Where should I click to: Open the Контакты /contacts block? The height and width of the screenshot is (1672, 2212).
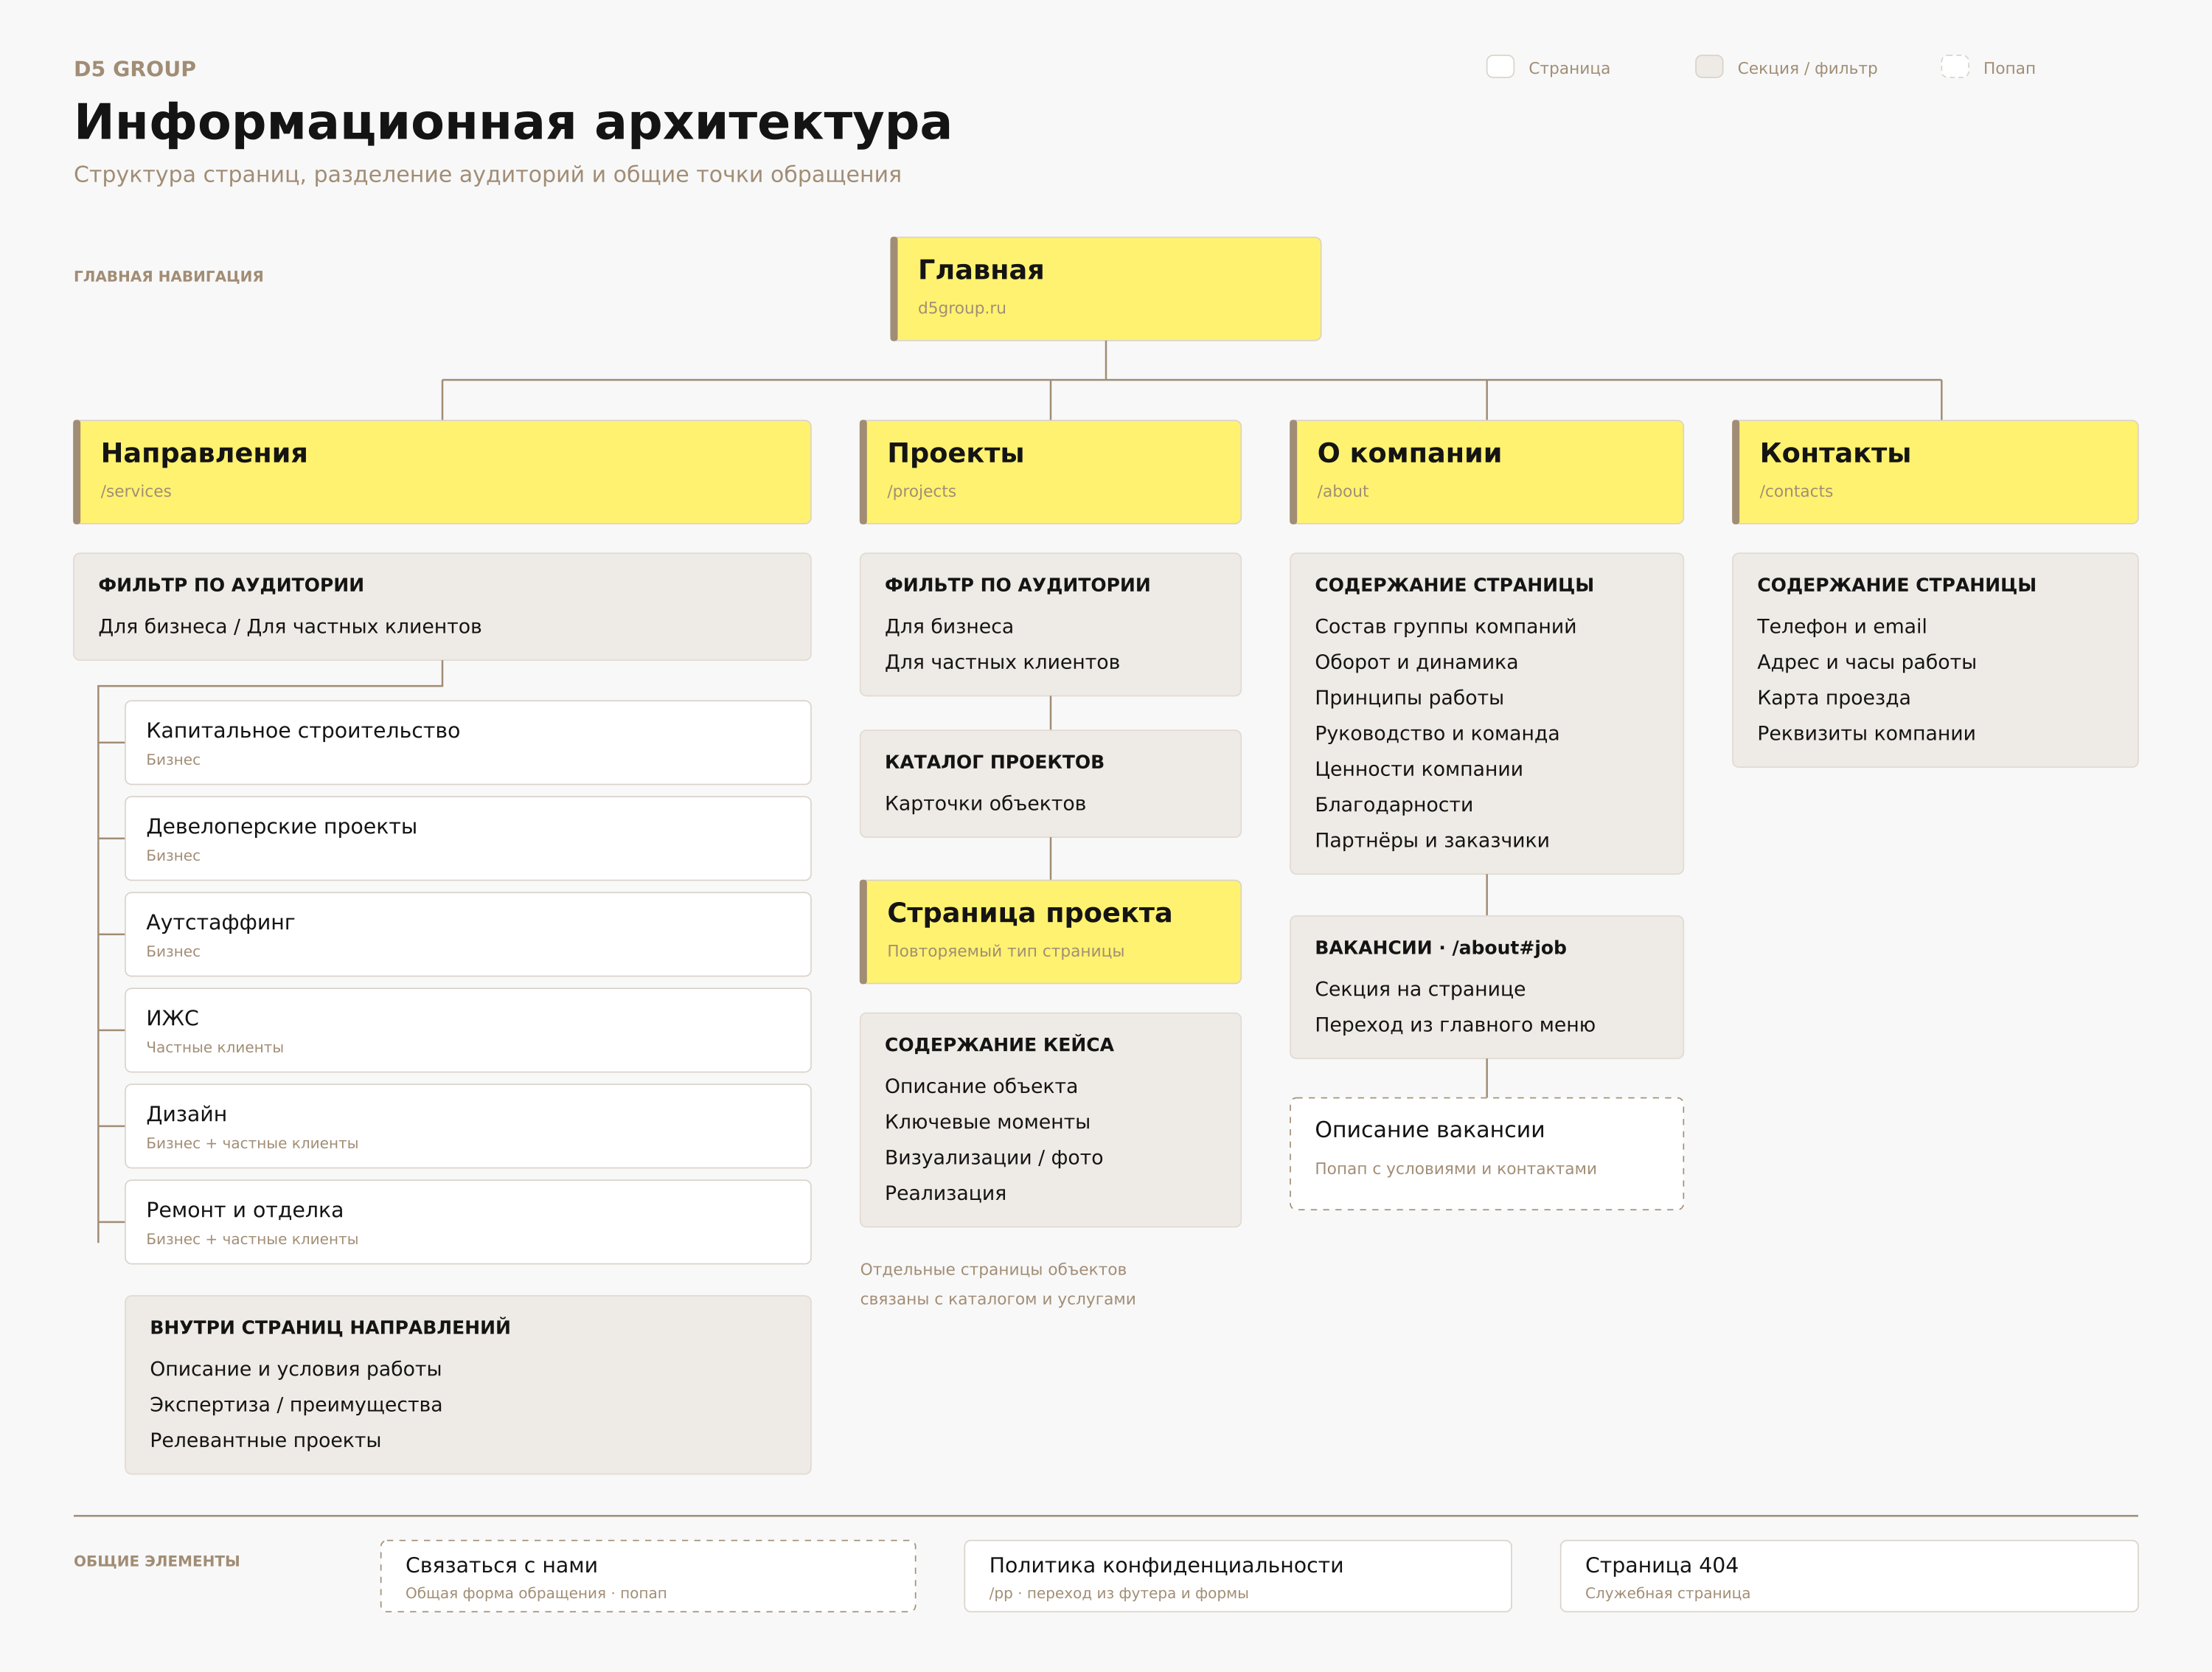point(1934,472)
